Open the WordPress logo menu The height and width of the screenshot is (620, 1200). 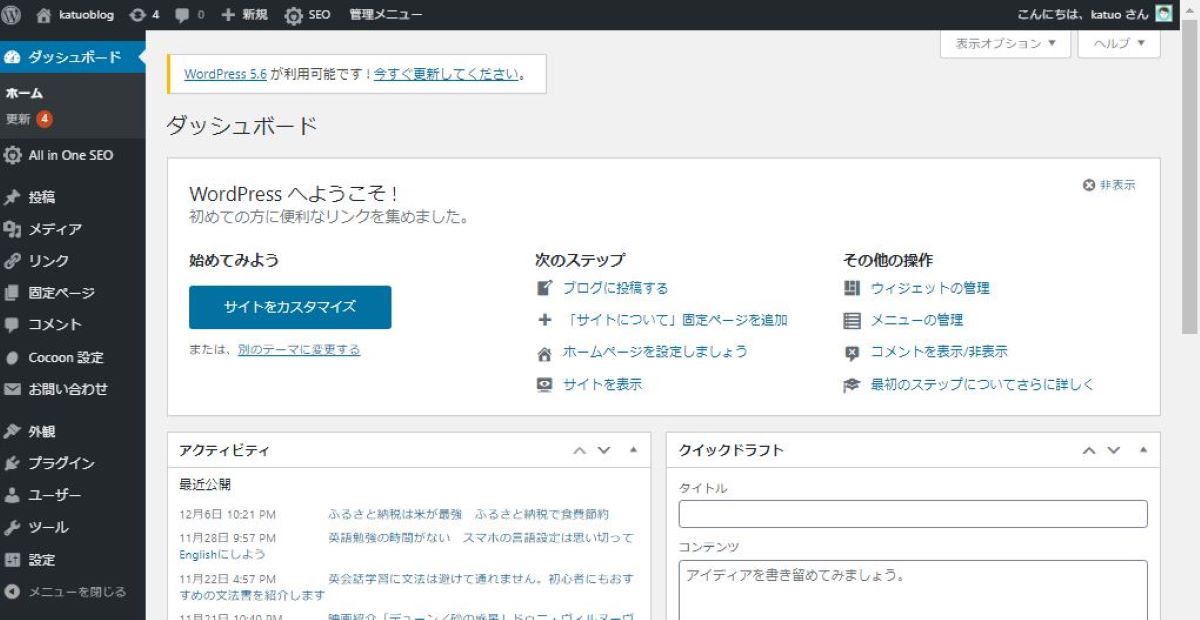tap(13, 15)
